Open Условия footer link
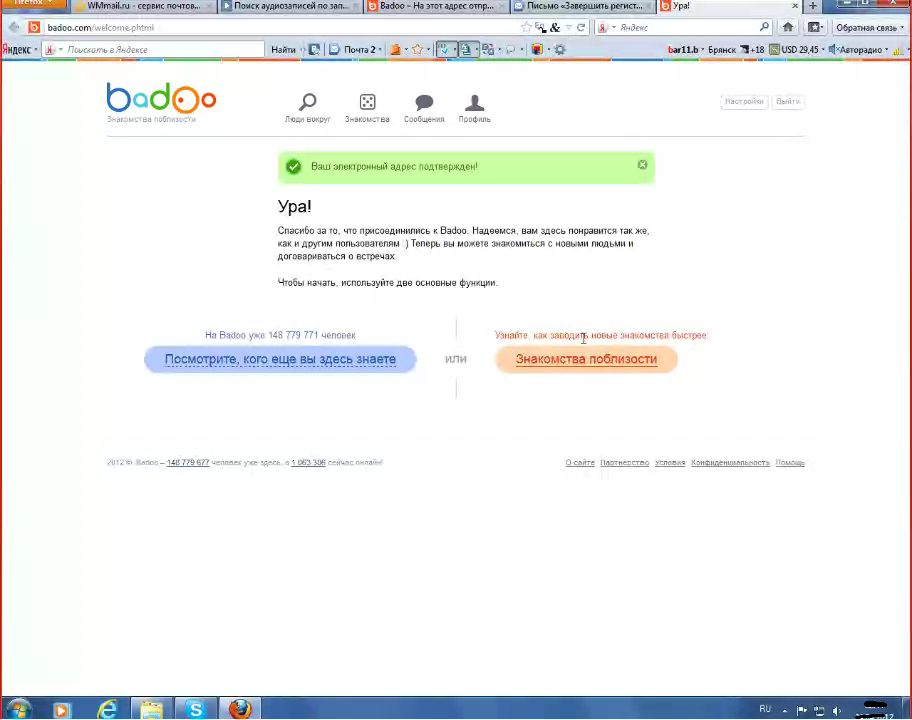The image size is (912, 720). [x=670, y=462]
